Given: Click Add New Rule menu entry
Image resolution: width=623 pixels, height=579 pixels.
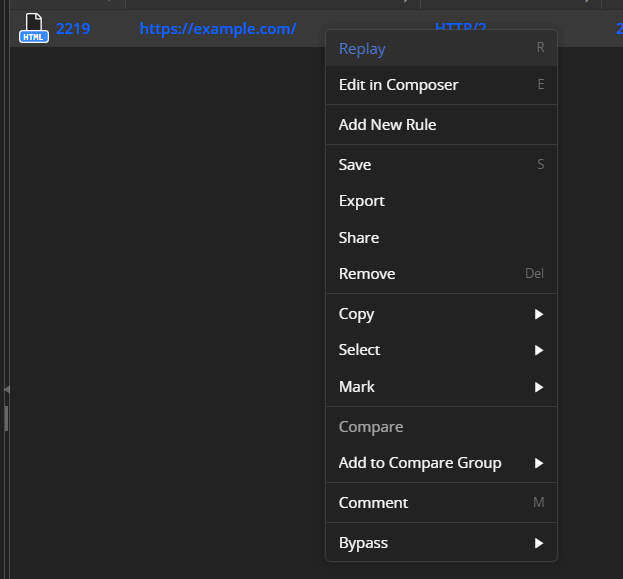Looking at the screenshot, I should click(441, 125).
